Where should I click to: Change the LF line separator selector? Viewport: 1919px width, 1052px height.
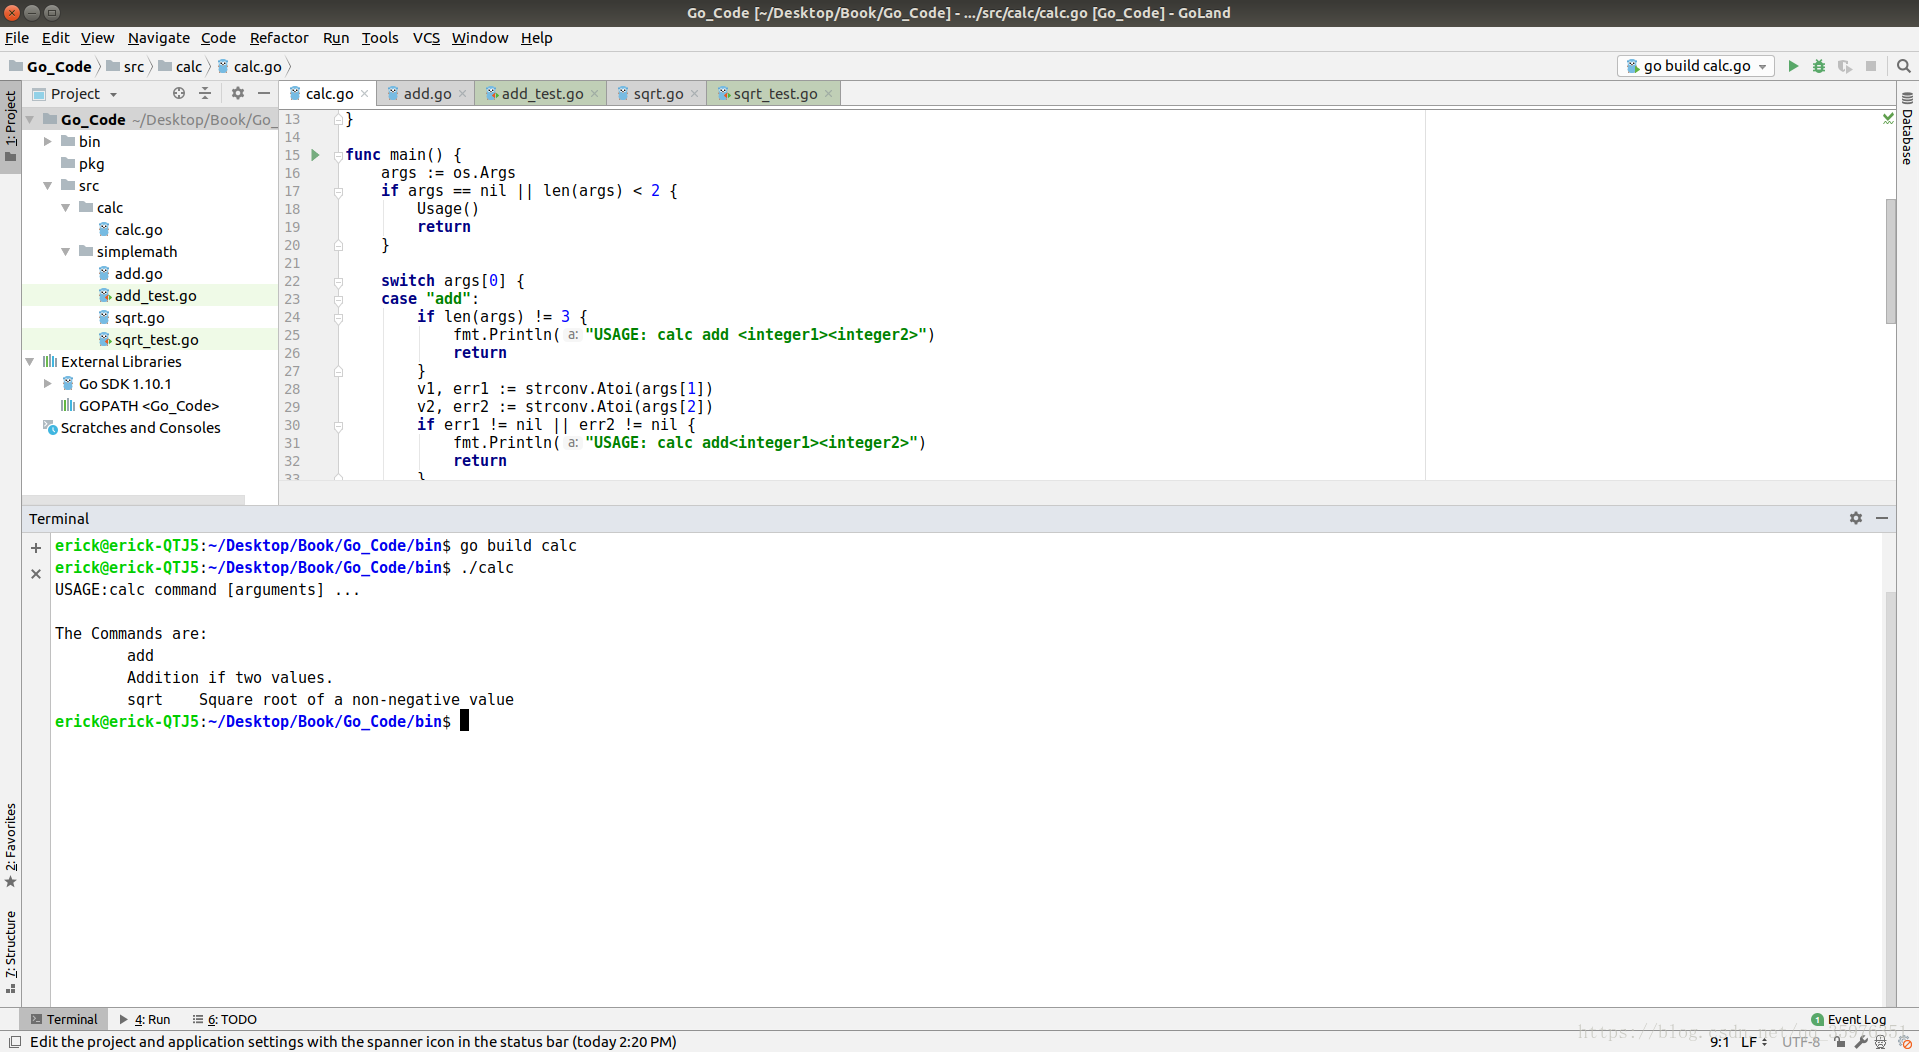click(1754, 1042)
